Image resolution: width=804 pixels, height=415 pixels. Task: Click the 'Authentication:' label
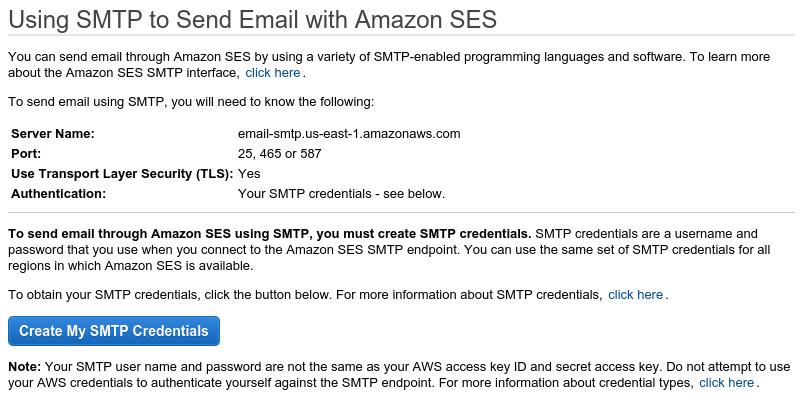pos(58,194)
